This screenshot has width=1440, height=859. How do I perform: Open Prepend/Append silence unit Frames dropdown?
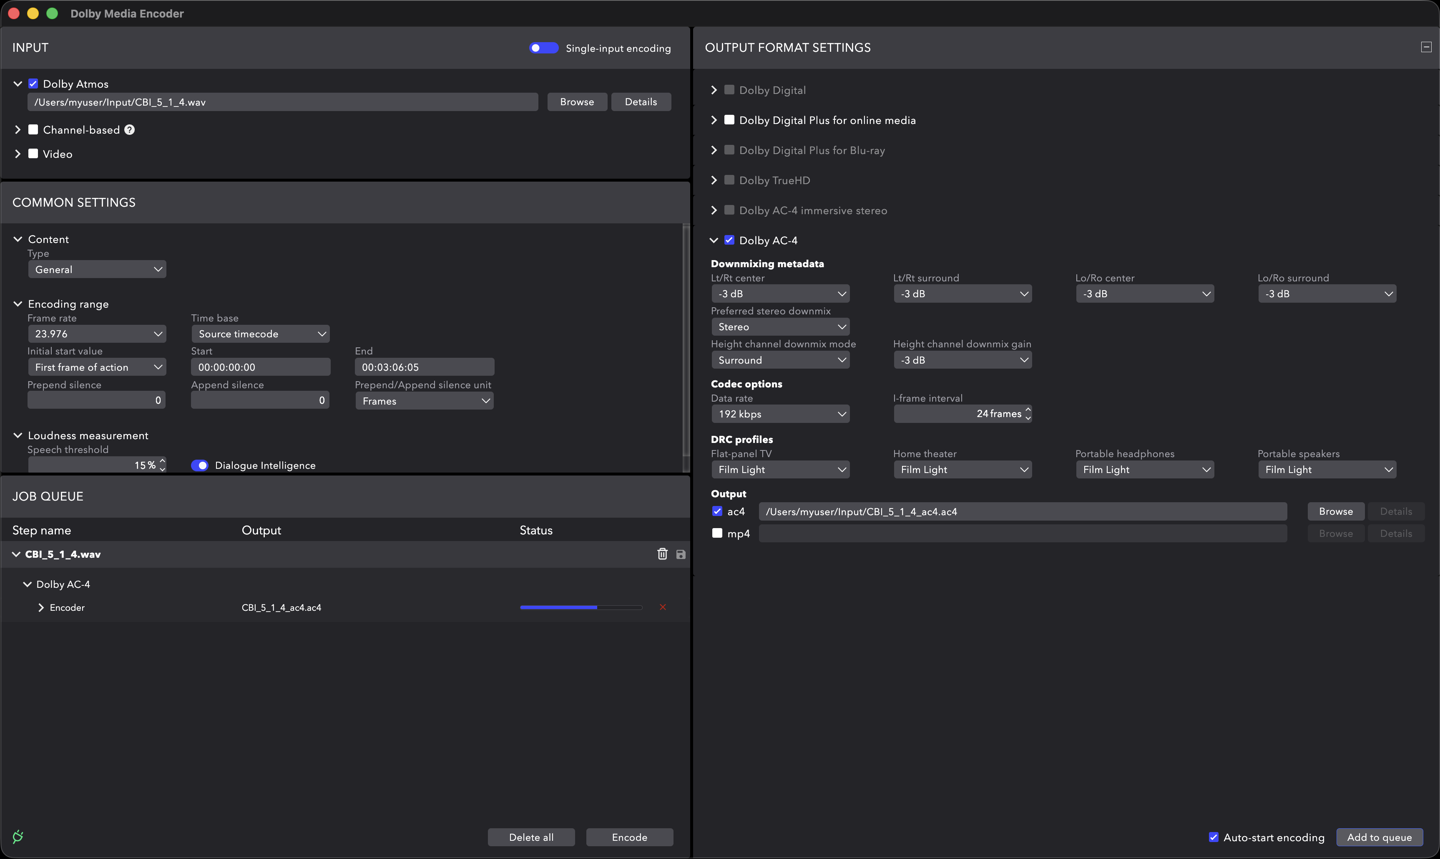coord(424,401)
